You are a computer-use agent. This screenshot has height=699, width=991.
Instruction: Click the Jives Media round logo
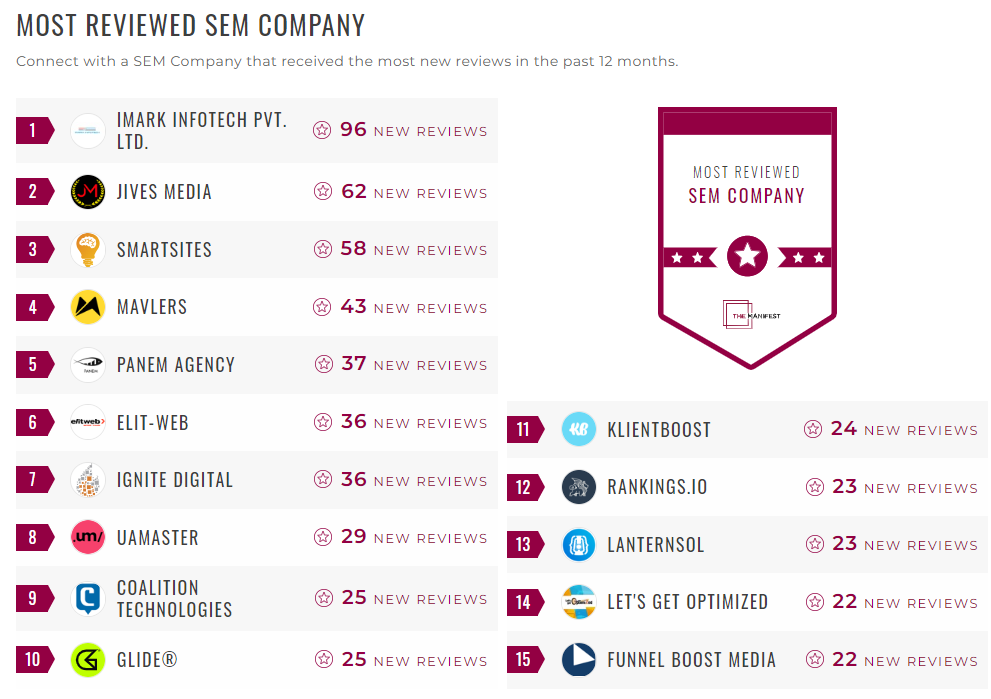(x=88, y=192)
